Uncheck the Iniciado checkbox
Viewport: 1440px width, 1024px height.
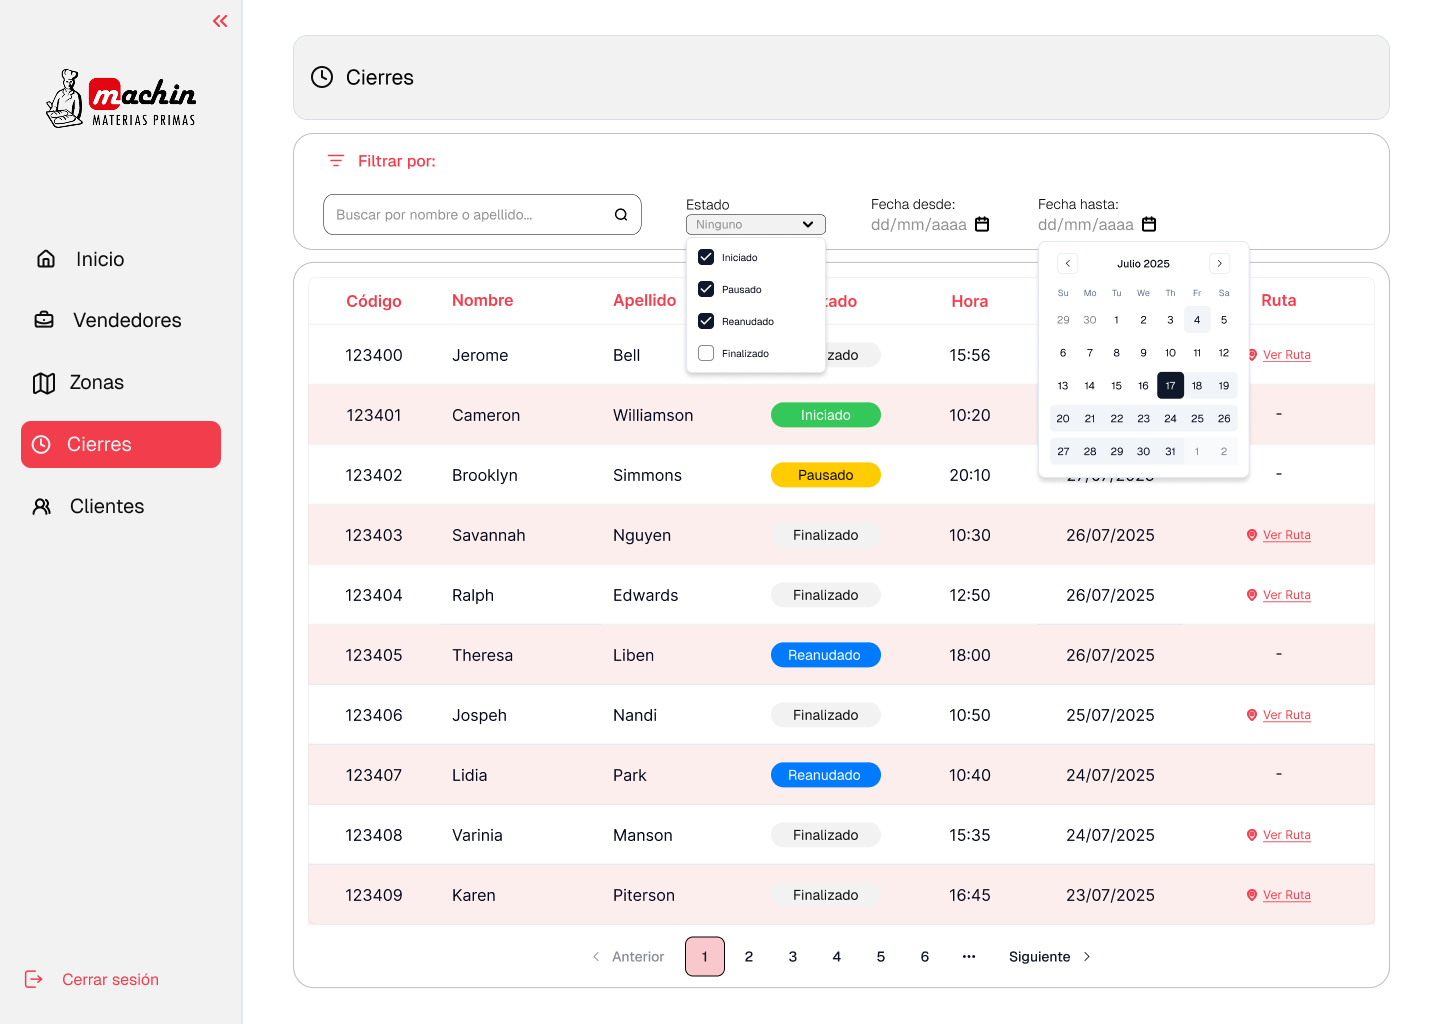point(706,257)
